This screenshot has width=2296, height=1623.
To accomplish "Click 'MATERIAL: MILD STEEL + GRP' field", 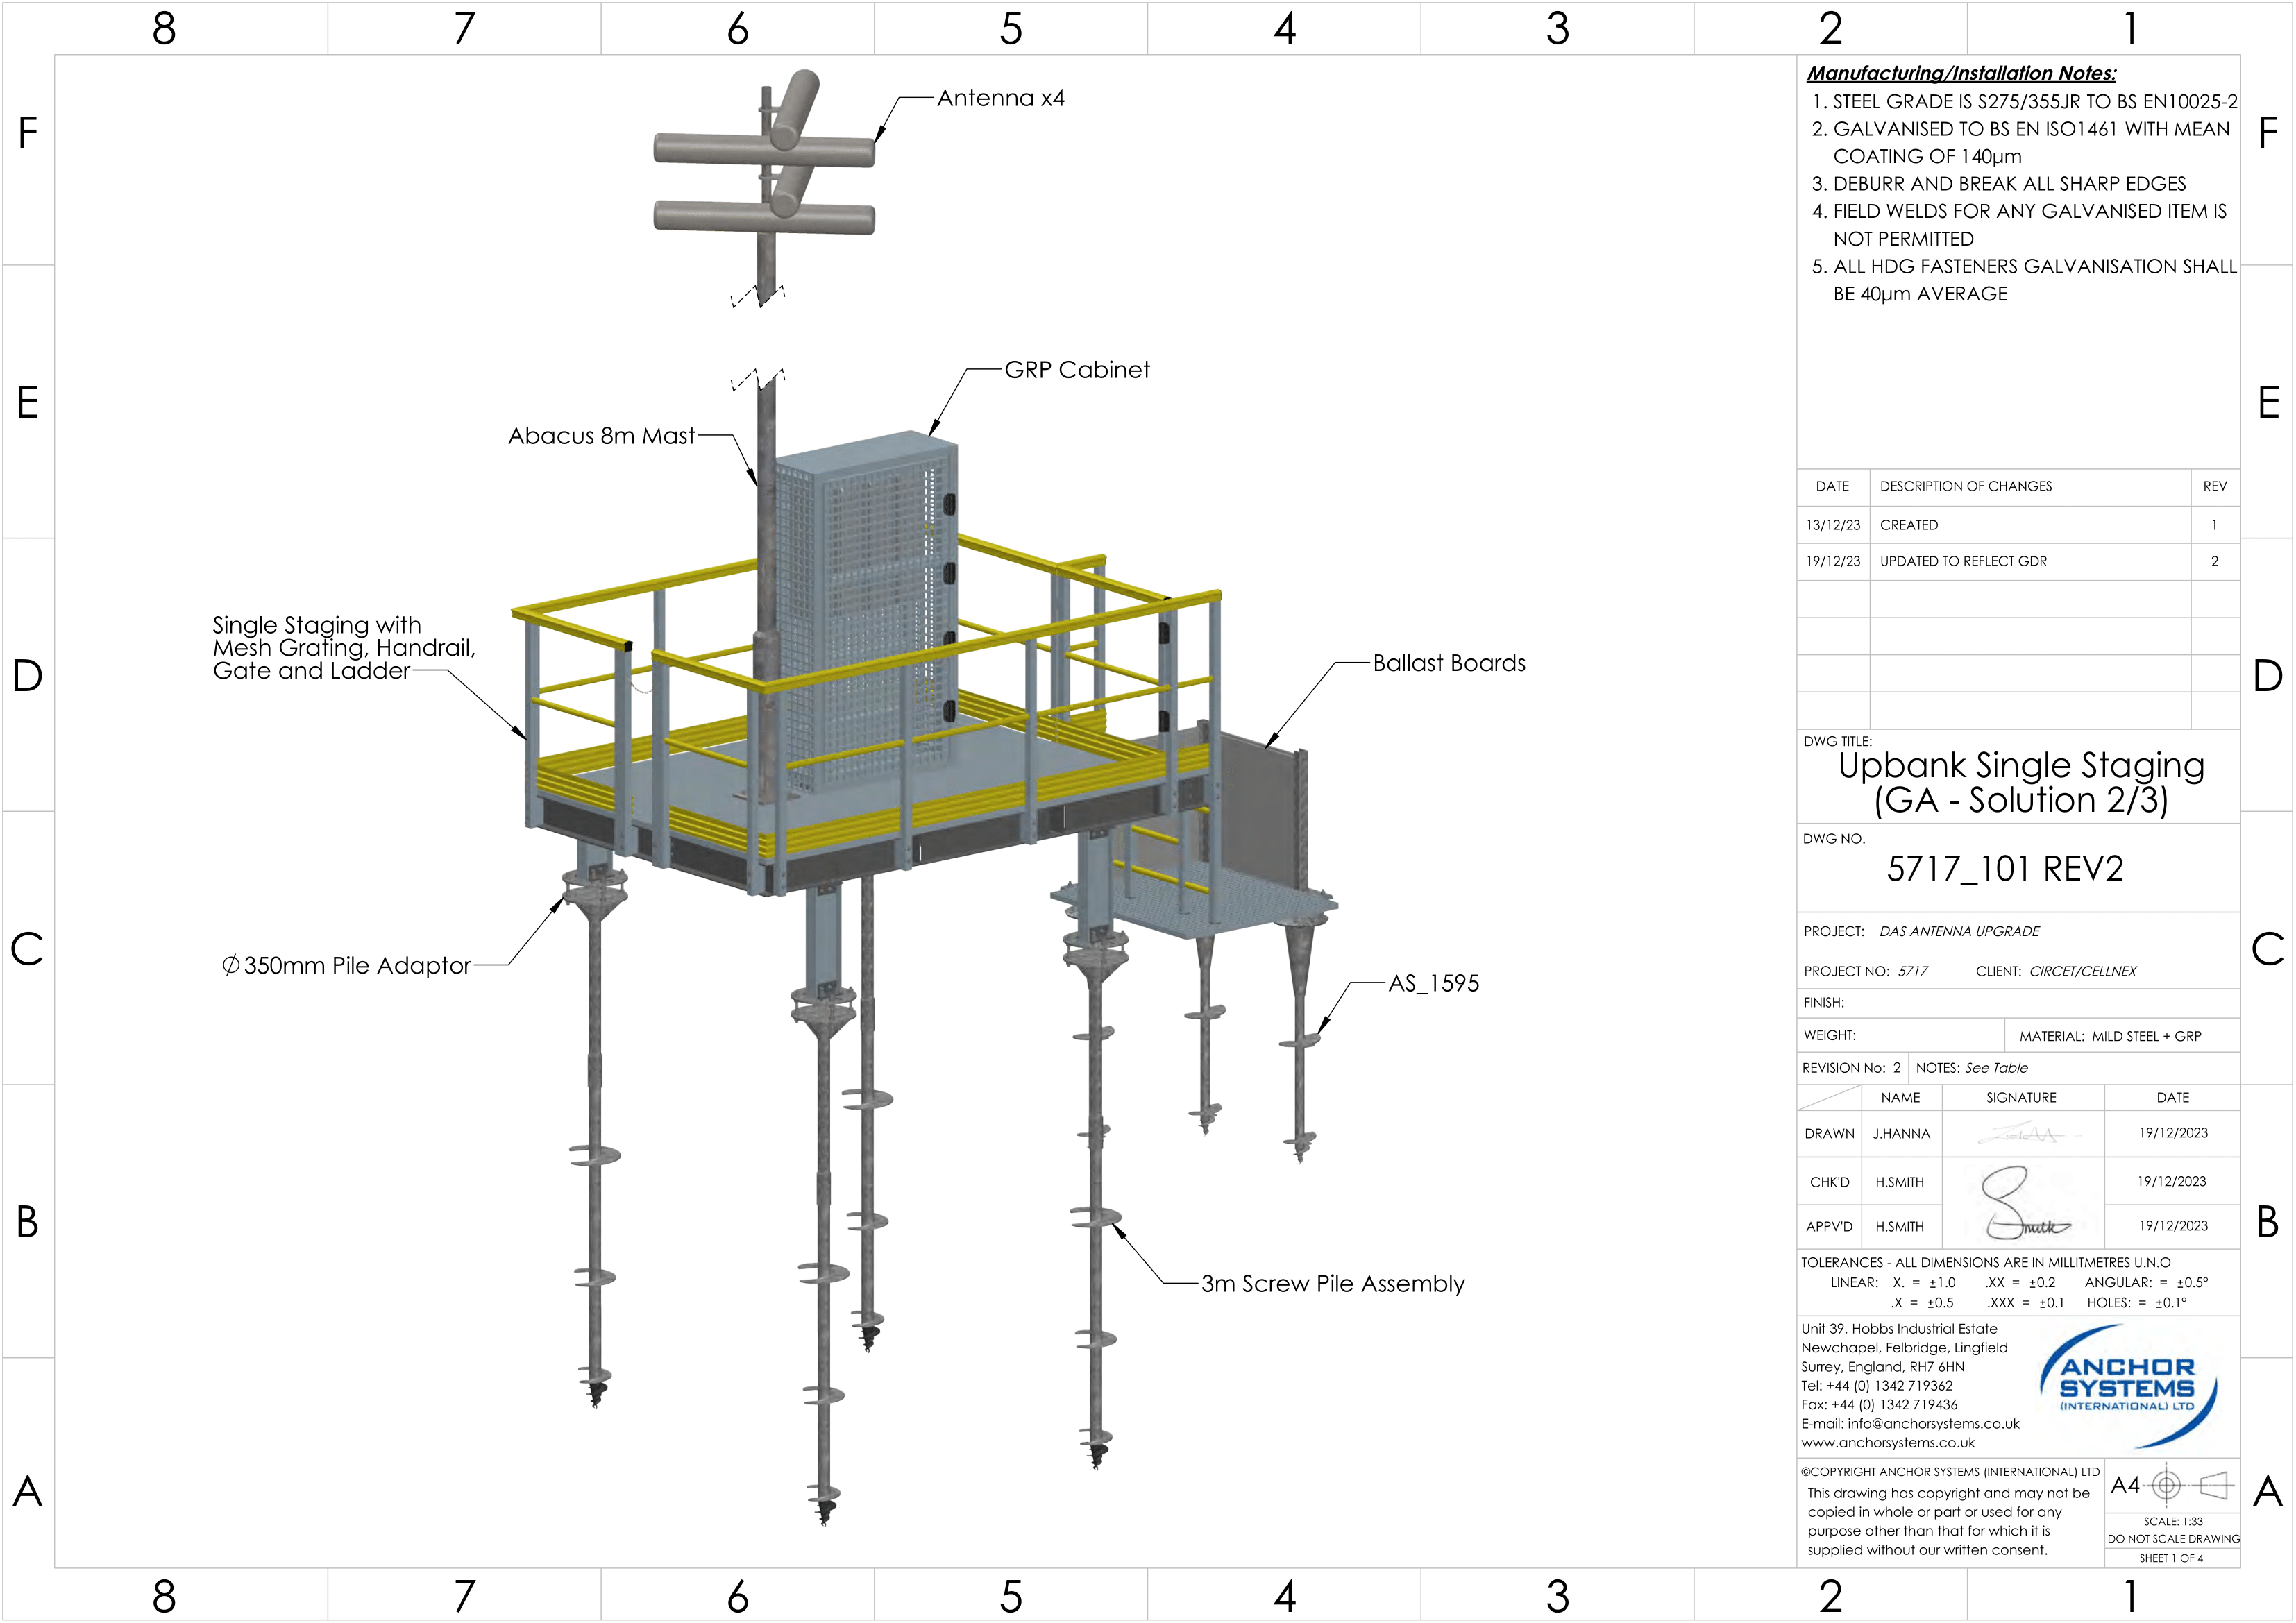I will point(2110,1037).
